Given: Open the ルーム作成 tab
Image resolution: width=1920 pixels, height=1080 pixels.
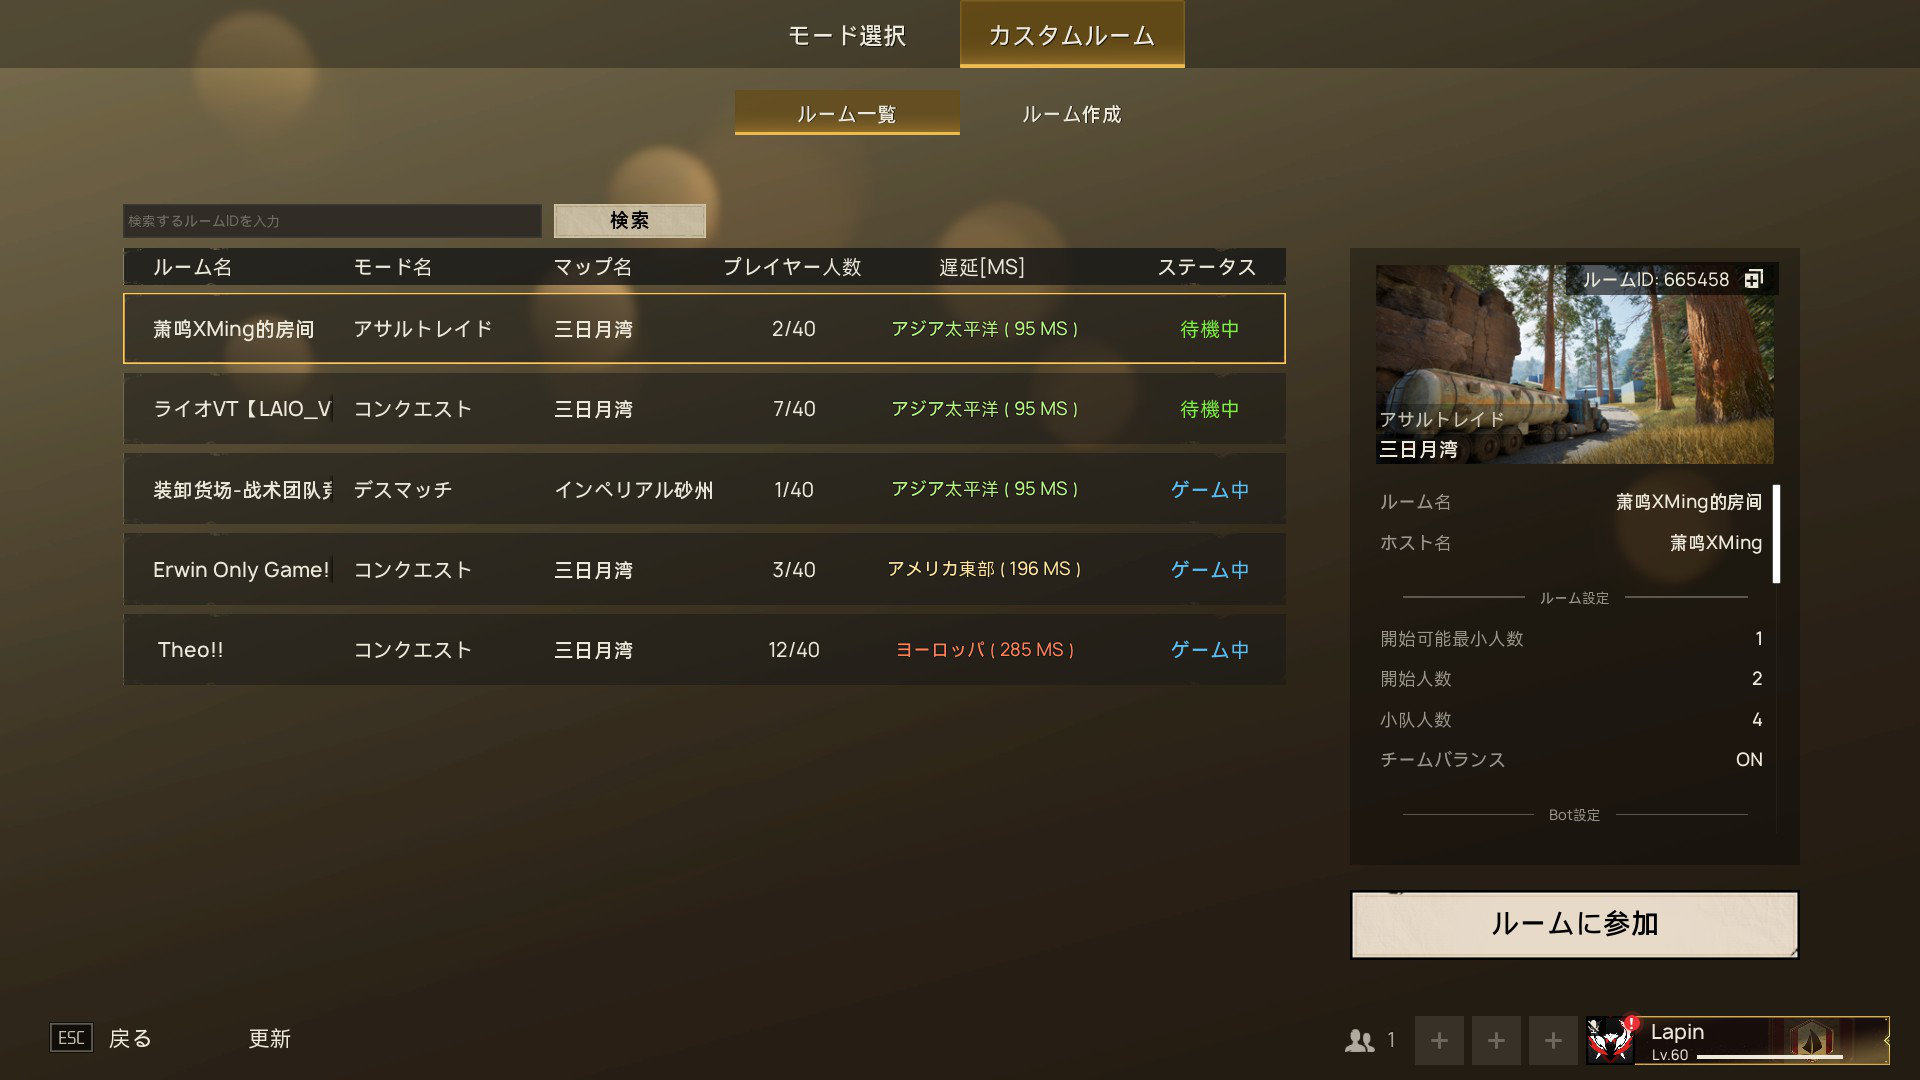Looking at the screenshot, I should (1071, 114).
